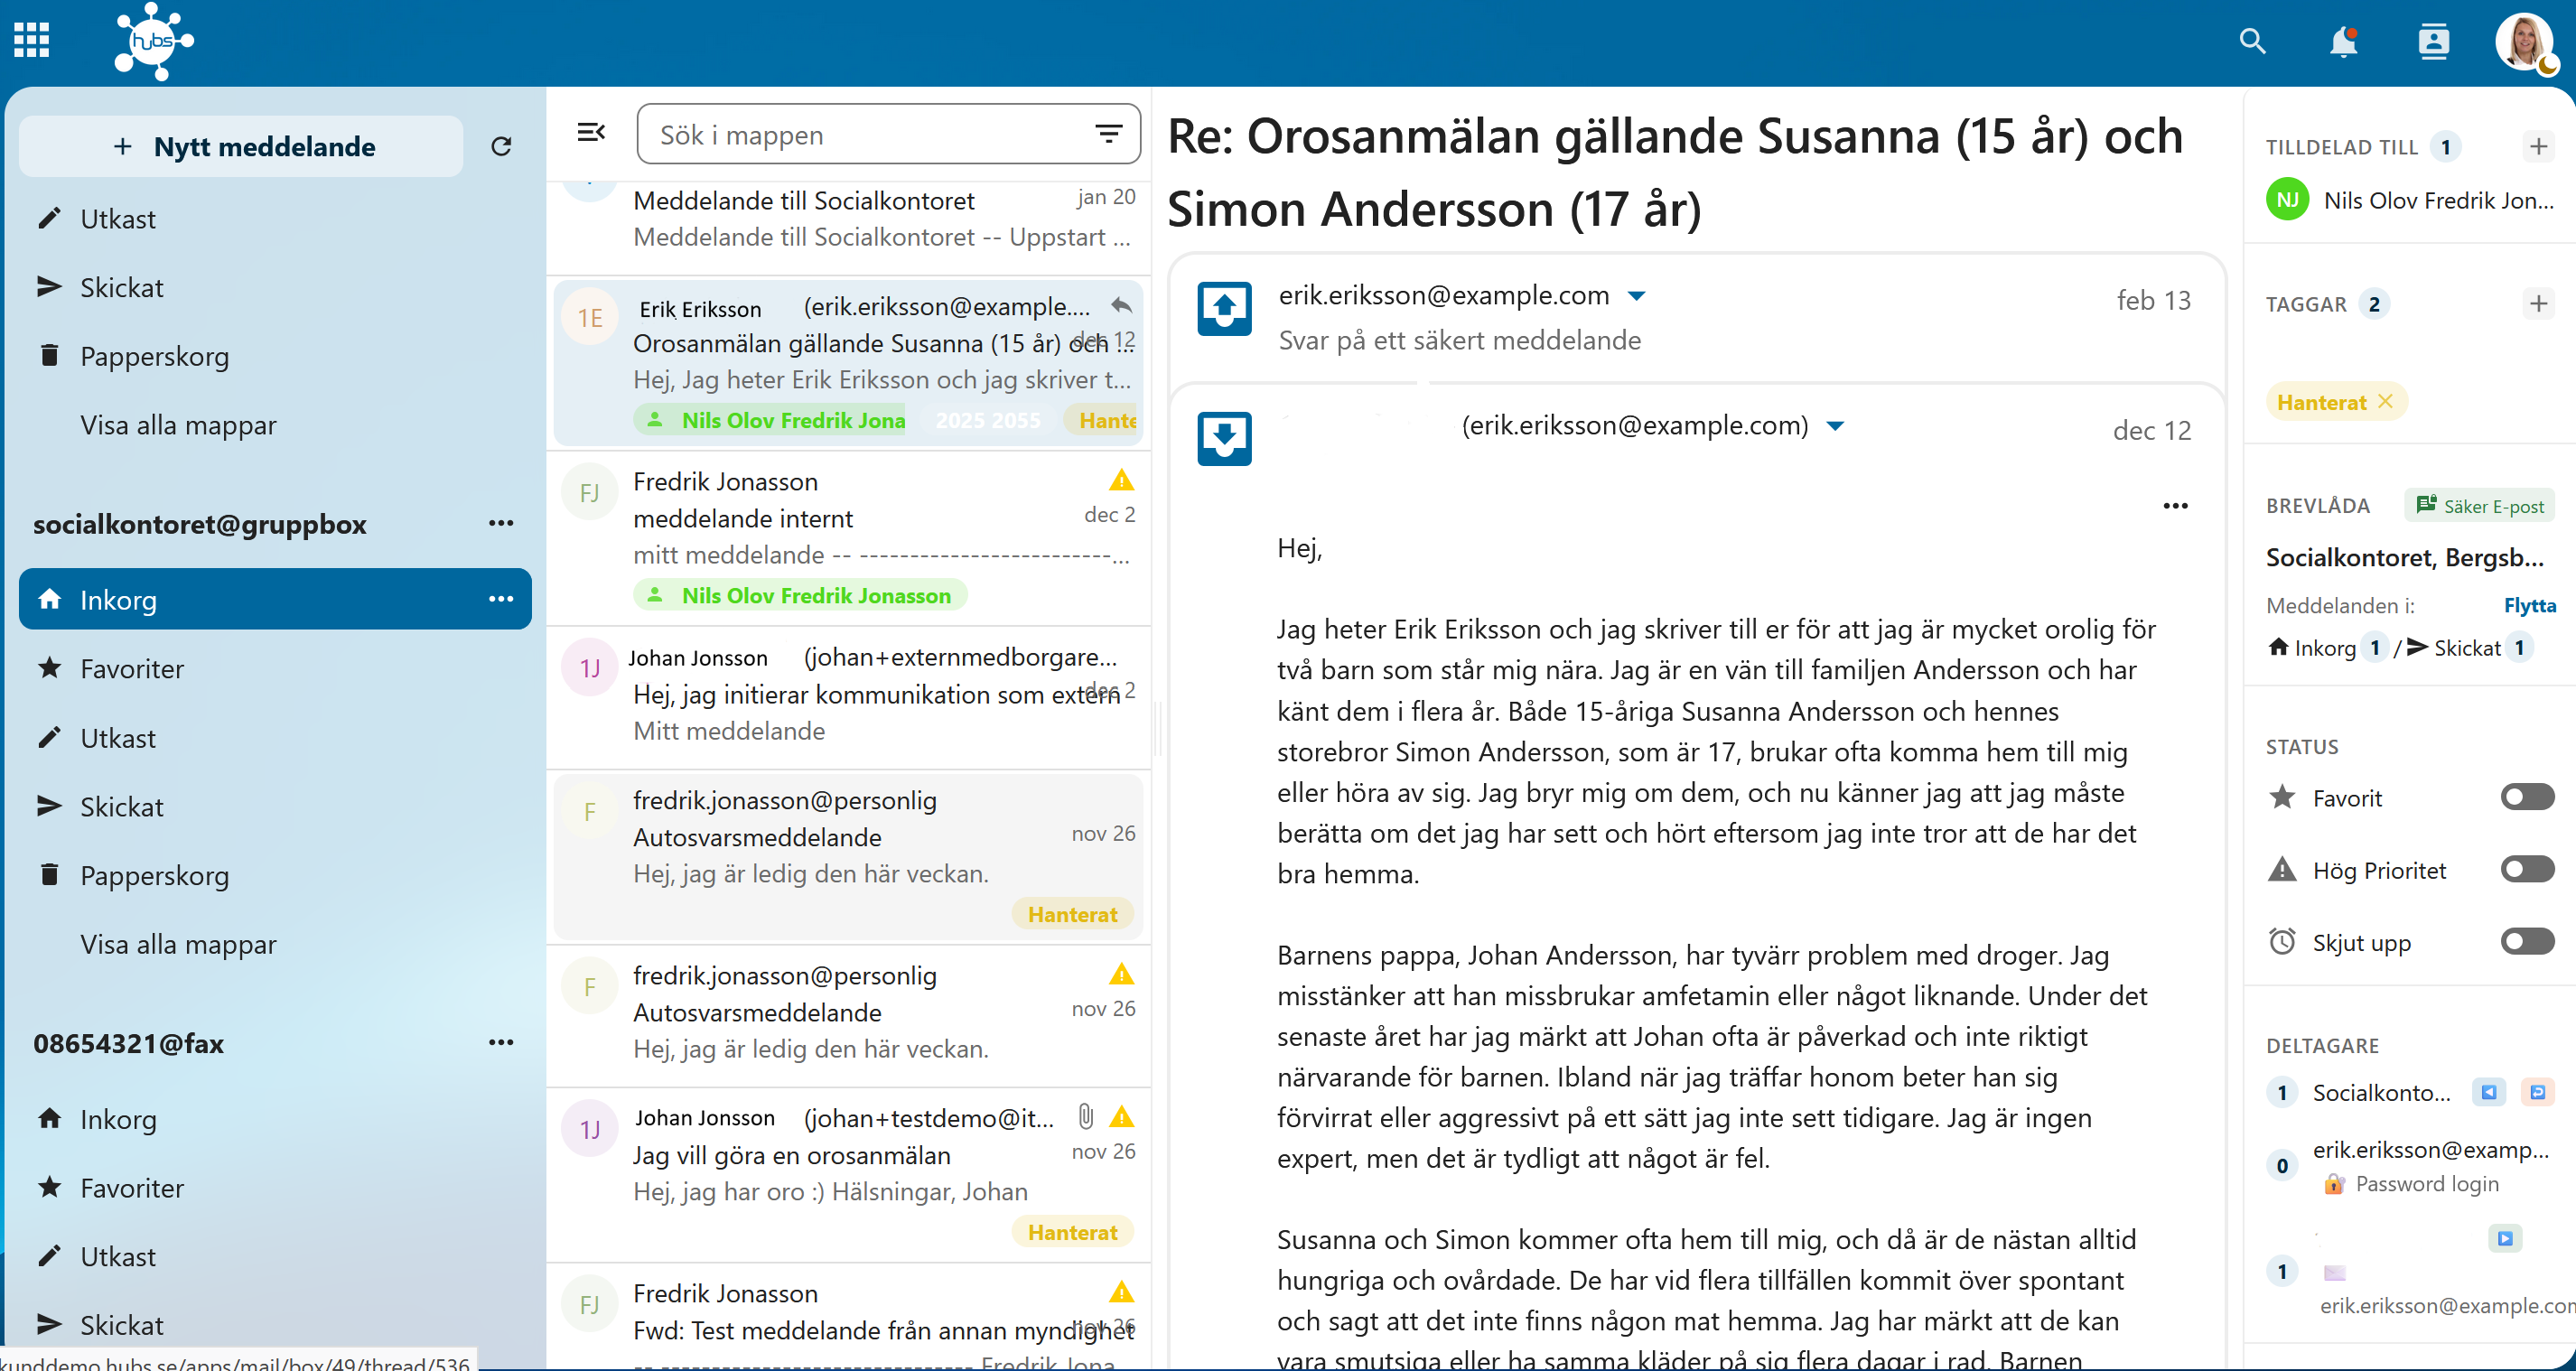Open fax account Utkast folder
The width and height of the screenshot is (2576, 1371).
[276, 1256]
